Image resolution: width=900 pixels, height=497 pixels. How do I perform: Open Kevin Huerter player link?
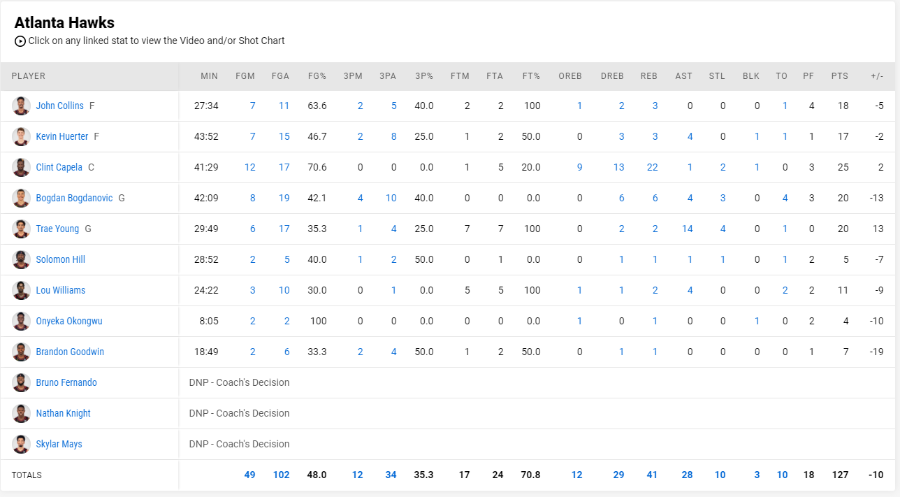62,137
